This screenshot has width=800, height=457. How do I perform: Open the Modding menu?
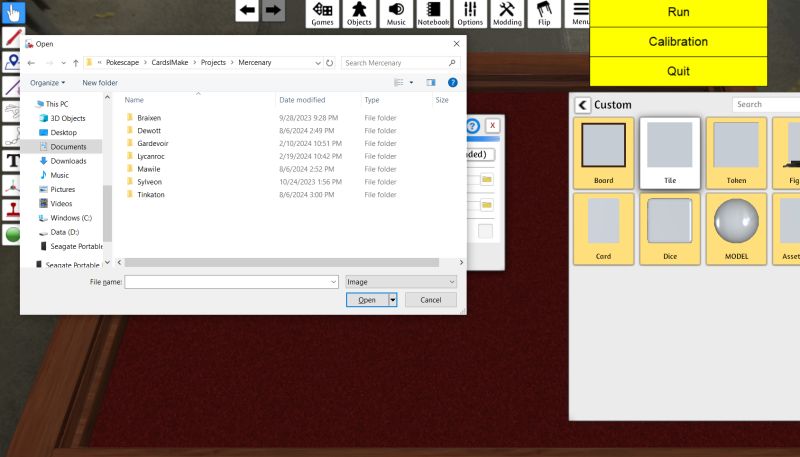507,14
